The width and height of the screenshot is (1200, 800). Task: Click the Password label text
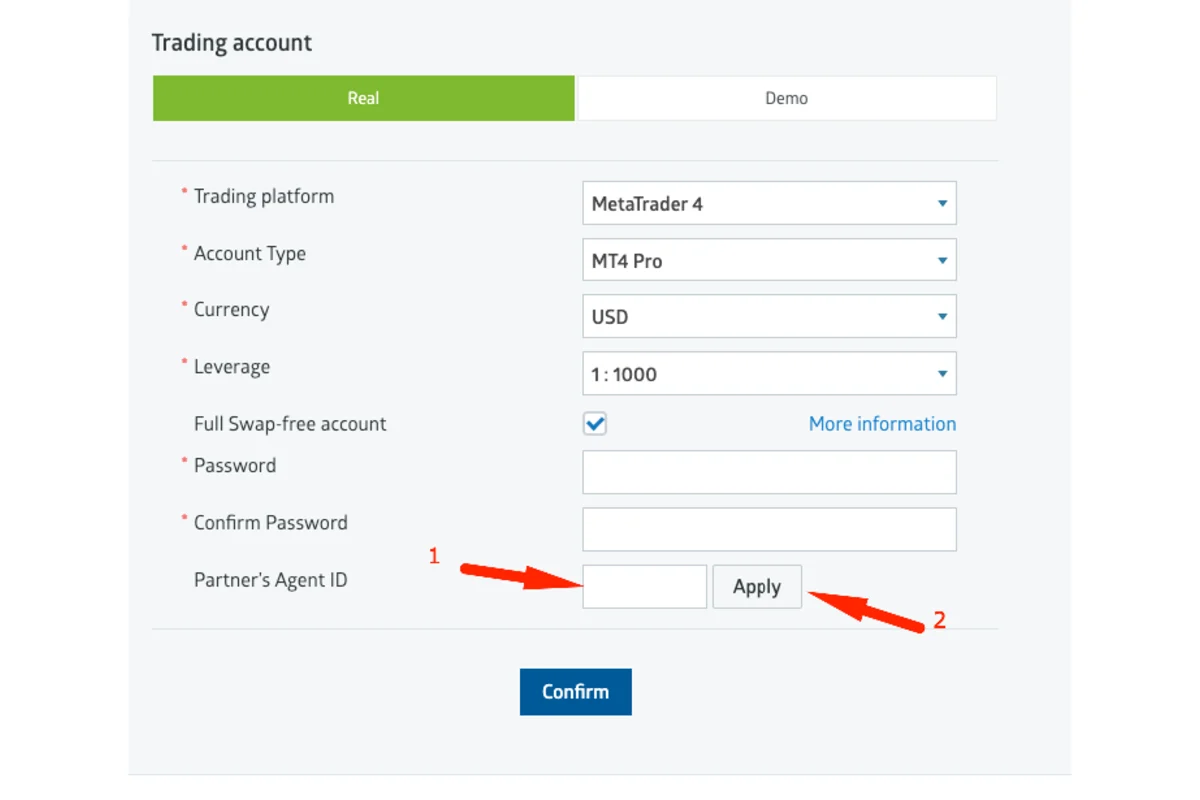(235, 465)
